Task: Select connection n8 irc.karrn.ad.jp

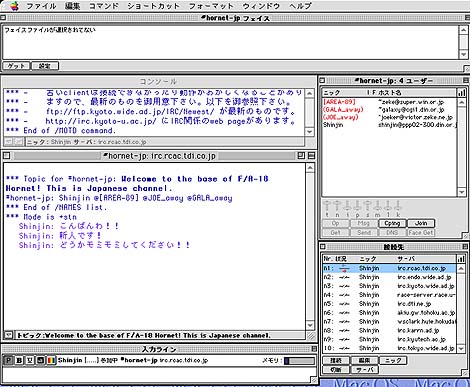Action: coord(389,330)
